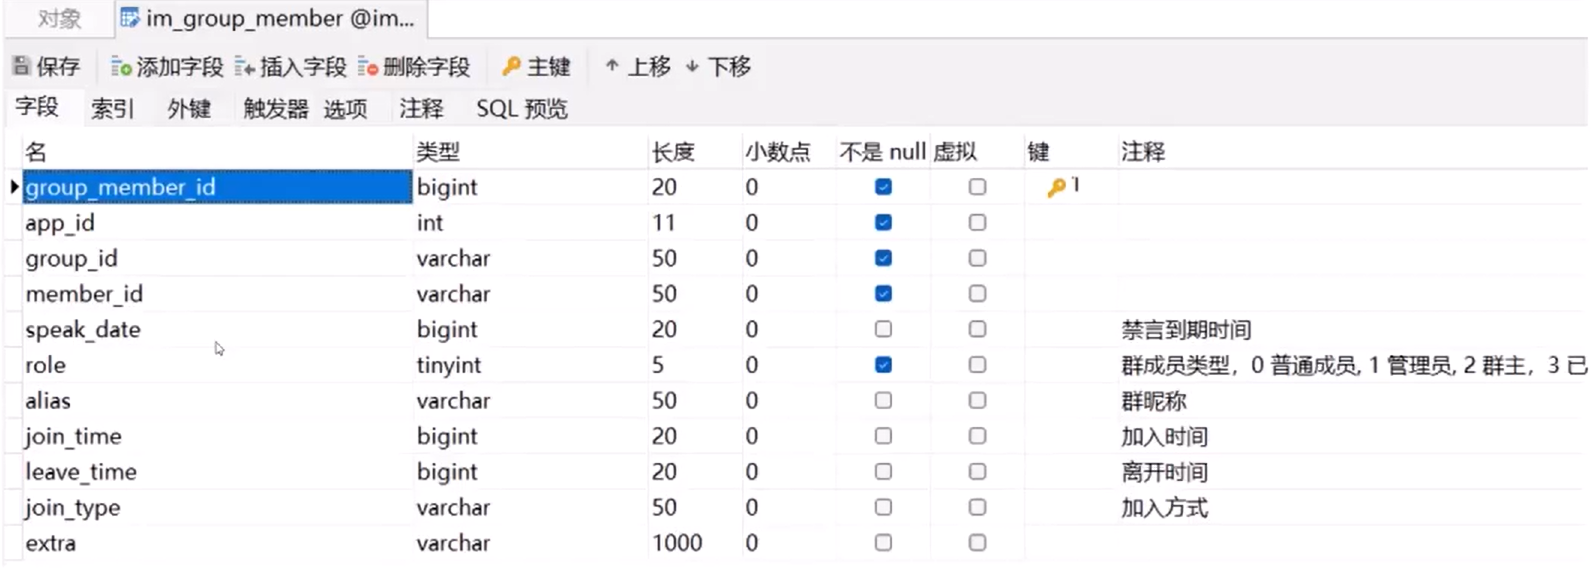Click the Insert Field (插入字段) icon
Image resolution: width=1591 pixels, height=579 pixels.
[245, 67]
